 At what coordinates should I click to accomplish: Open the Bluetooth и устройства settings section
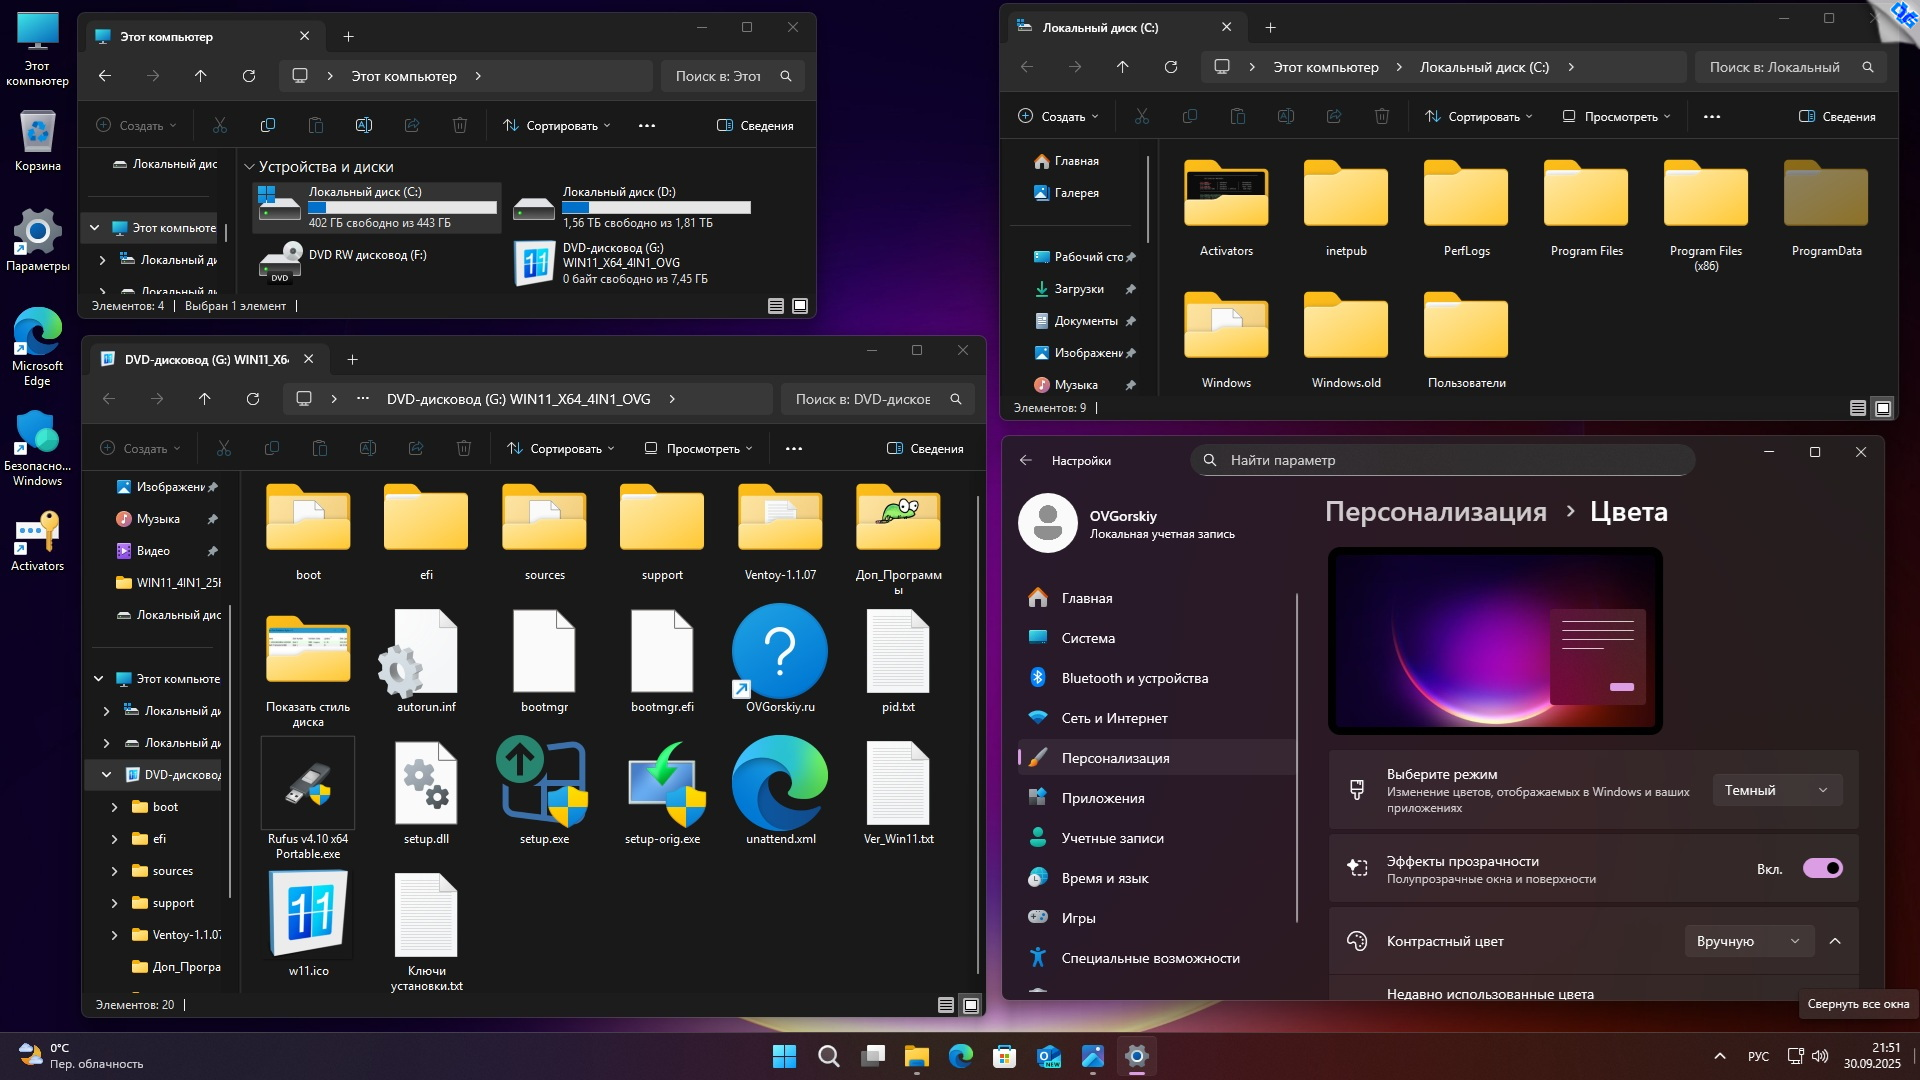(1134, 678)
